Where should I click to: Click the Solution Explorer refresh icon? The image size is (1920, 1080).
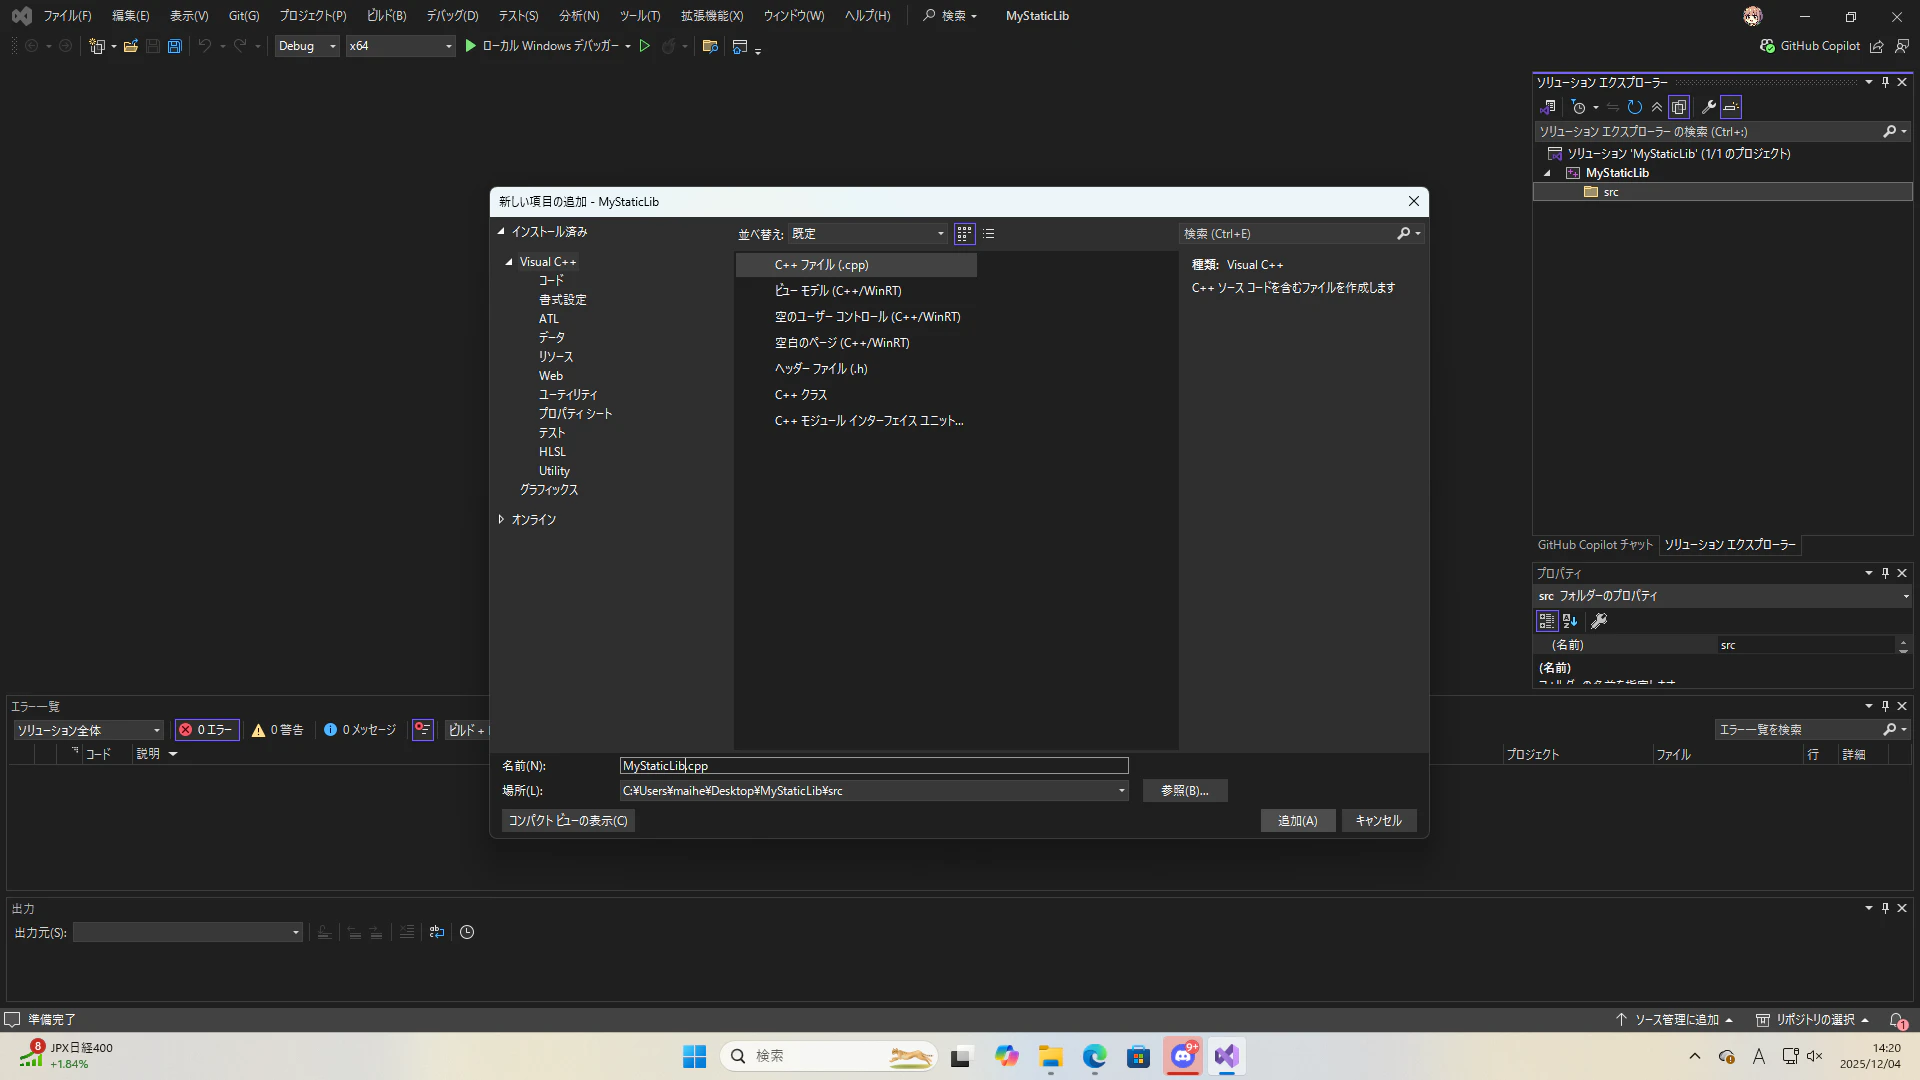click(x=1635, y=107)
